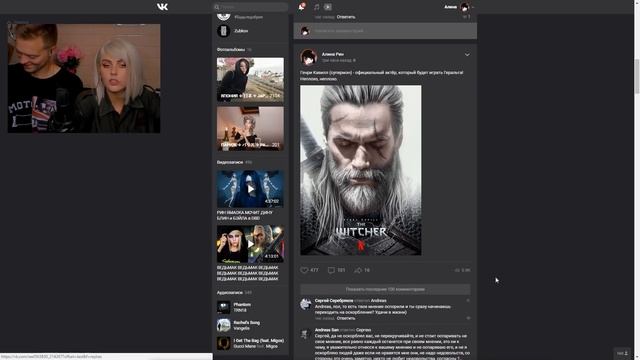This screenshot has height=360, width=640.
Task: Like the post with heart icon
Action: tap(304, 270)
